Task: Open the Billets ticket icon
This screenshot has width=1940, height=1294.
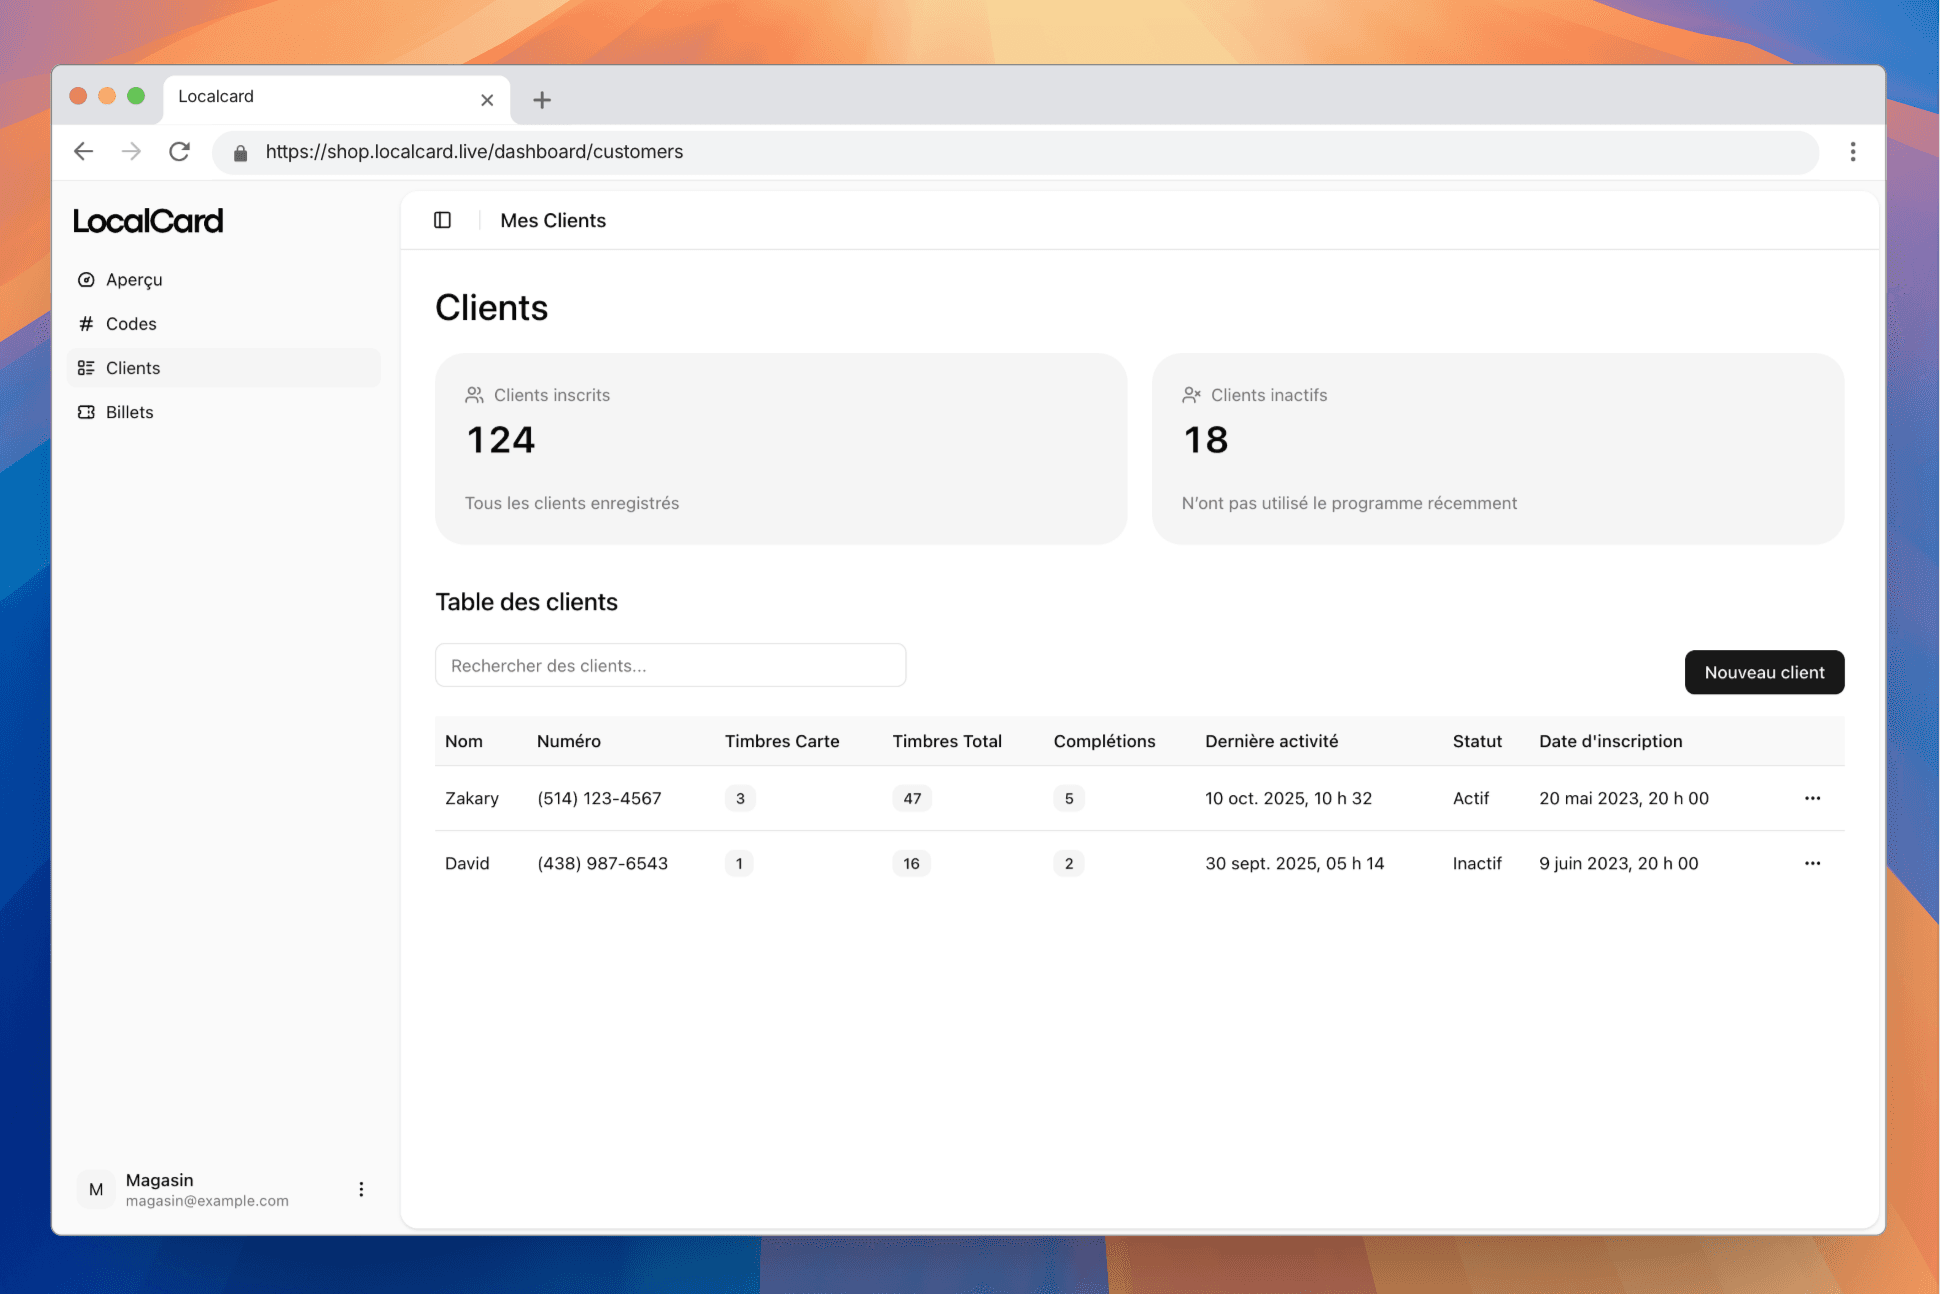Action: [86, 412]
